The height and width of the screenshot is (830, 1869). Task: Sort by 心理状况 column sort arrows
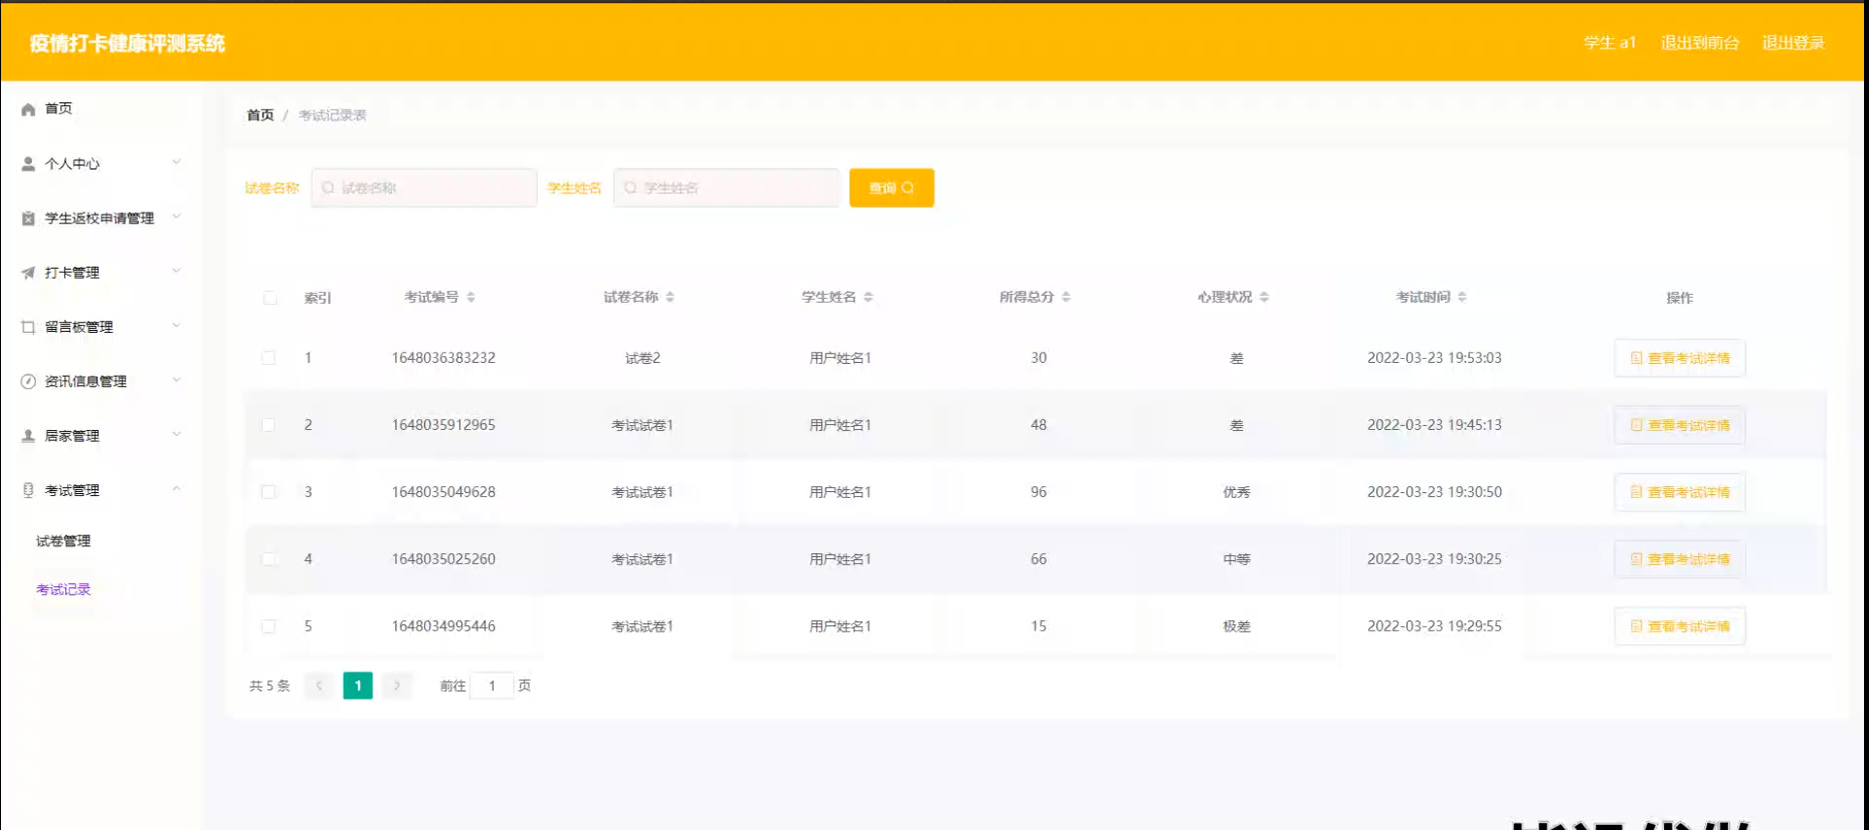[x=1264, y=297]
